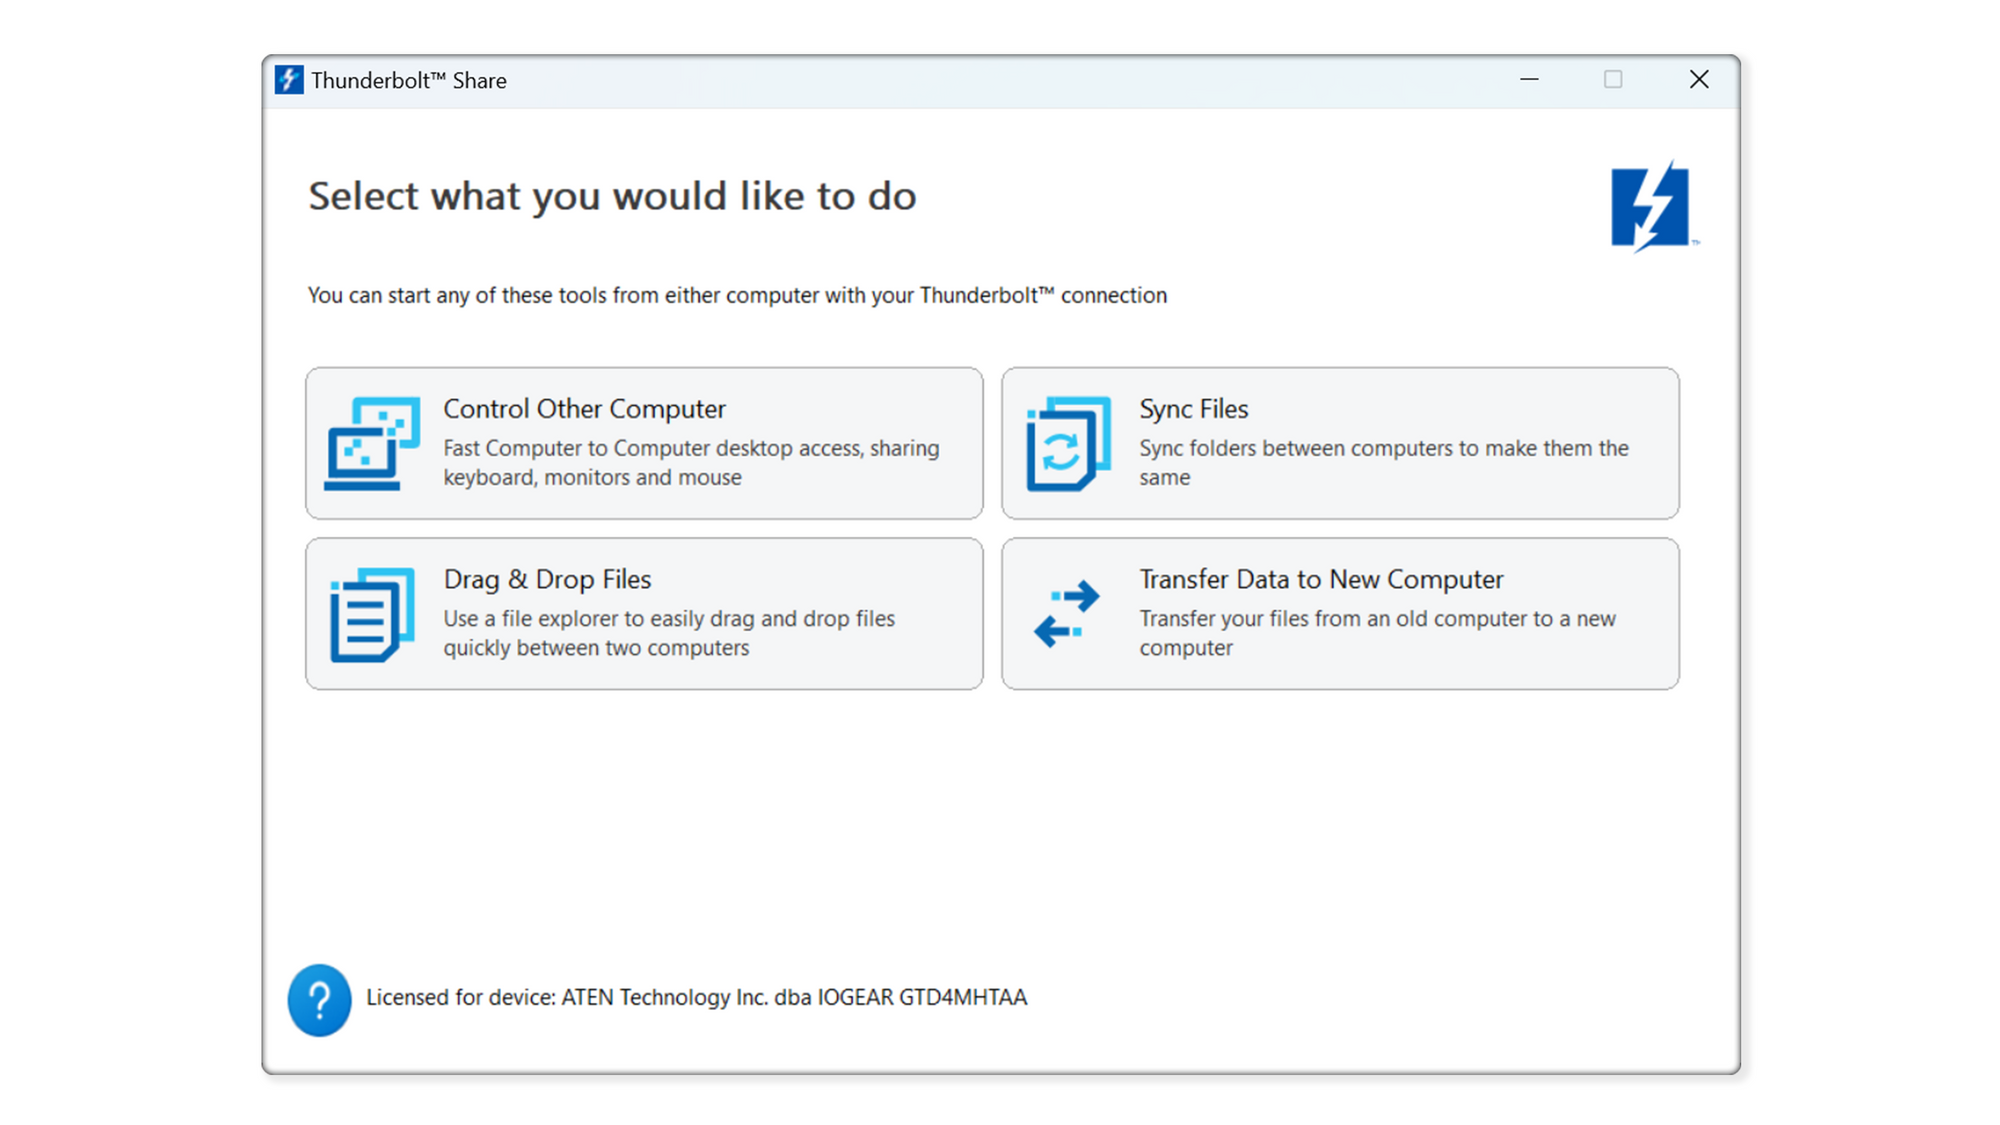Click the Drag & Drop Files document icon
This screenshot has height=1125, width=2000.
point(371,614)
